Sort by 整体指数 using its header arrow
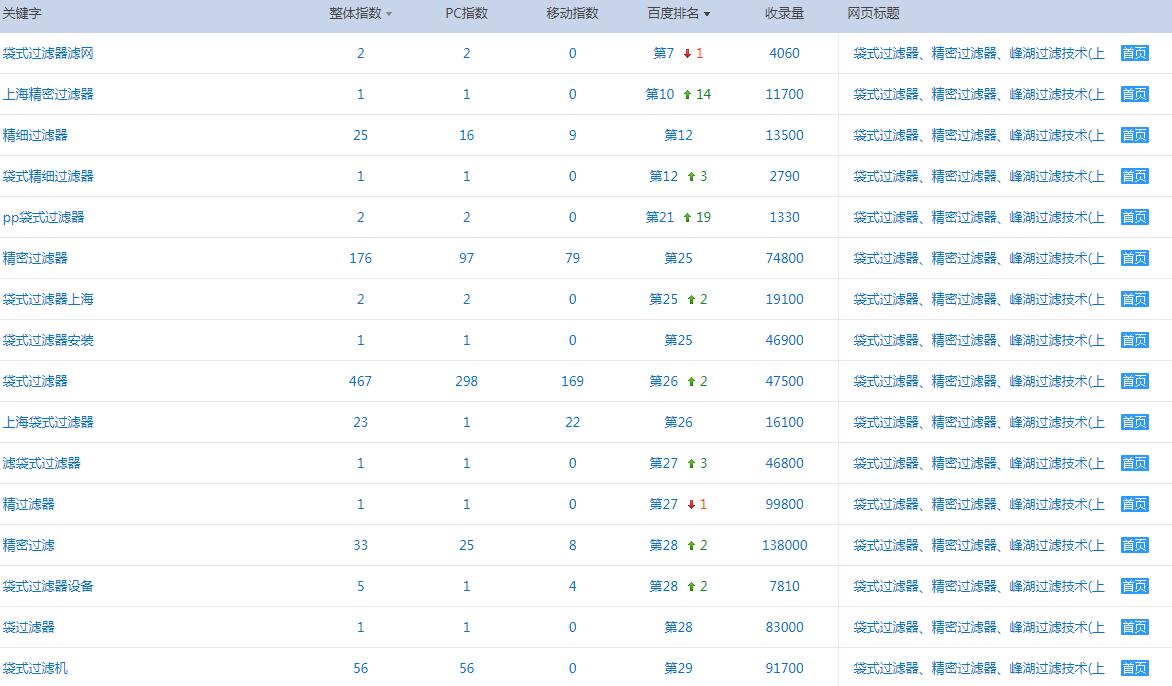This screenshot has width=1172, height=686. [389, 14]
